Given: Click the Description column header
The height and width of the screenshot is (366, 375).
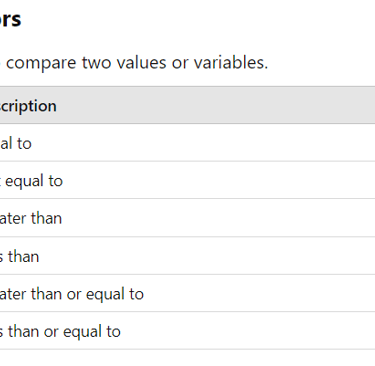Looking at the screenshot, I should (28, 106).
